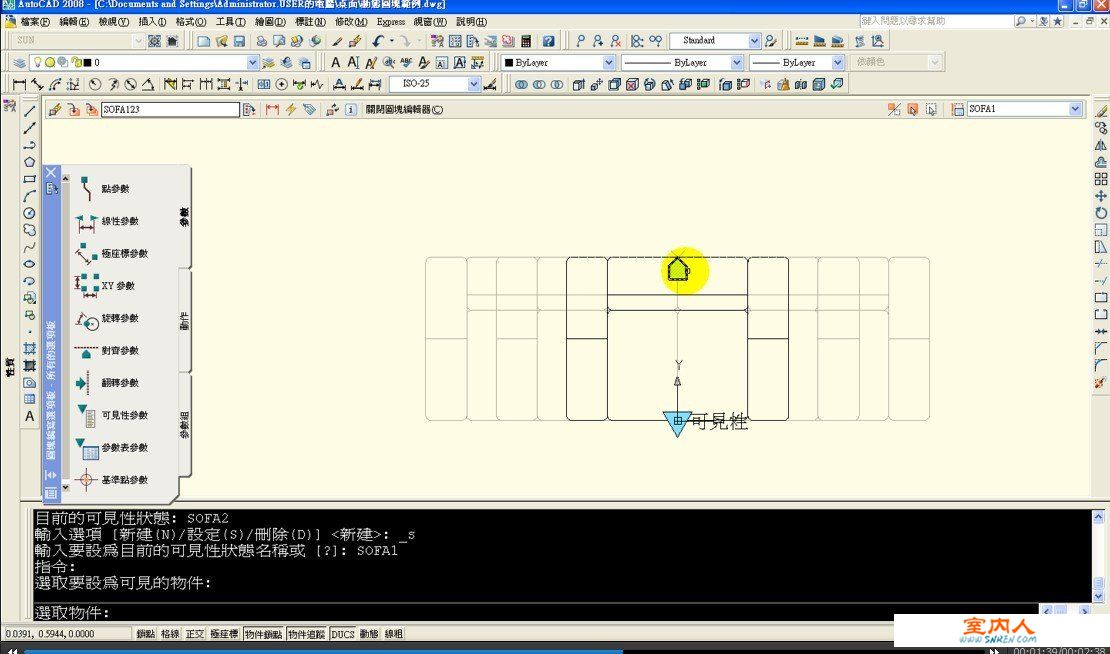Click the command line scrollbar up arrow
The height and width of the screenshot is (654, 1110).
pos(1099,517)
